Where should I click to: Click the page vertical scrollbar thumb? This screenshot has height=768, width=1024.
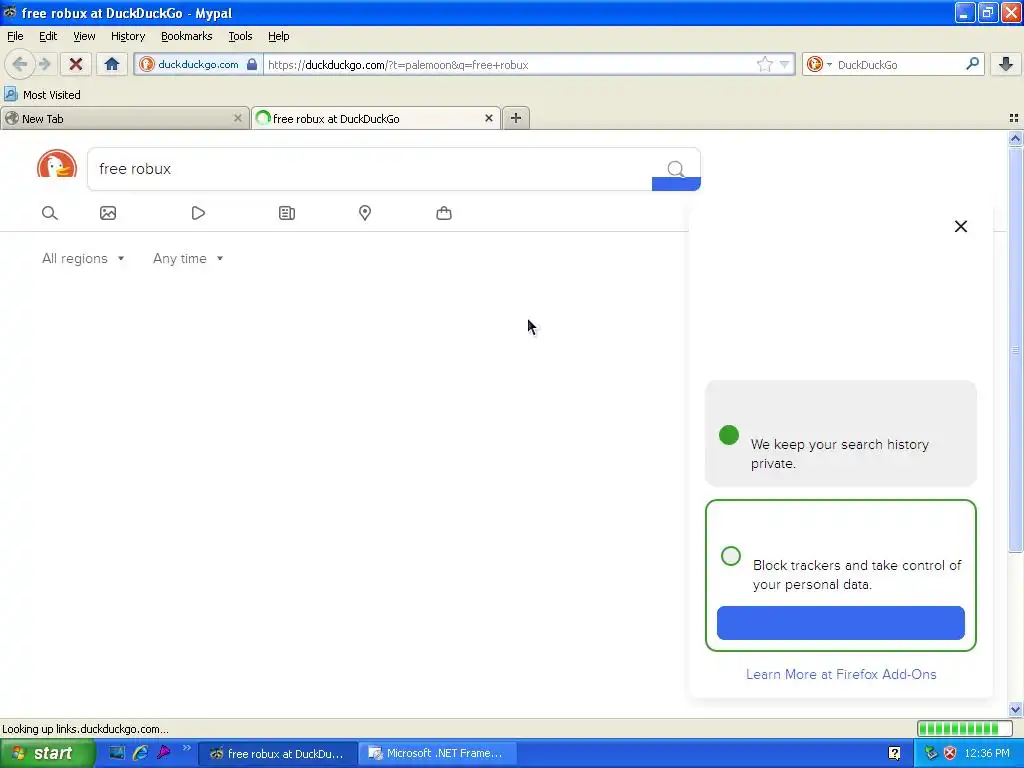1015,349
